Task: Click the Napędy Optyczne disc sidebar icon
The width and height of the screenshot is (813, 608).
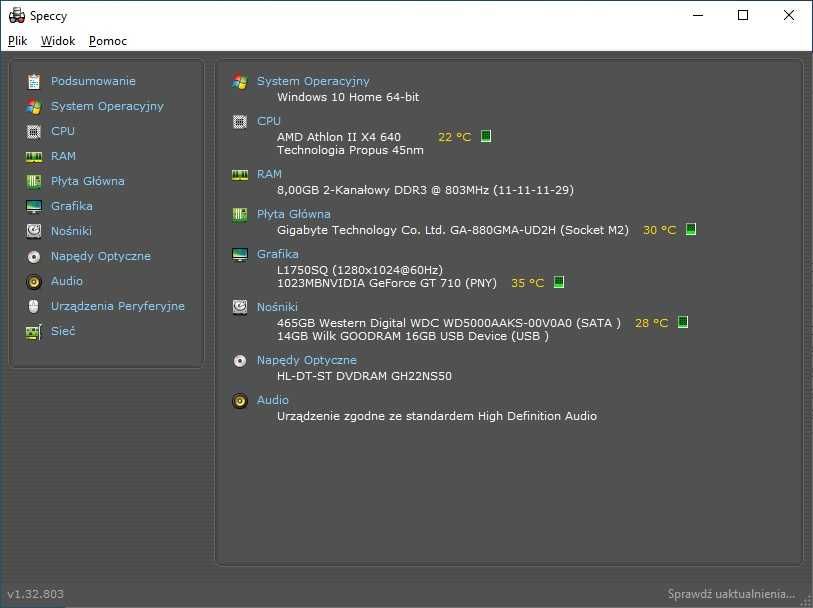Action: point(34,256)
